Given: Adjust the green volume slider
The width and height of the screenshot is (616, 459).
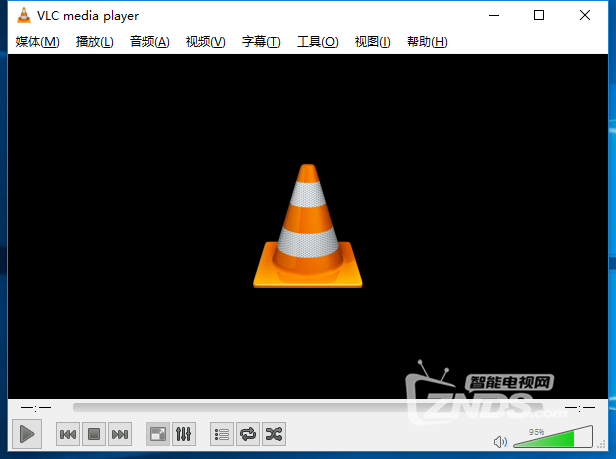Looking at the screenshot, I should point(553,437).
